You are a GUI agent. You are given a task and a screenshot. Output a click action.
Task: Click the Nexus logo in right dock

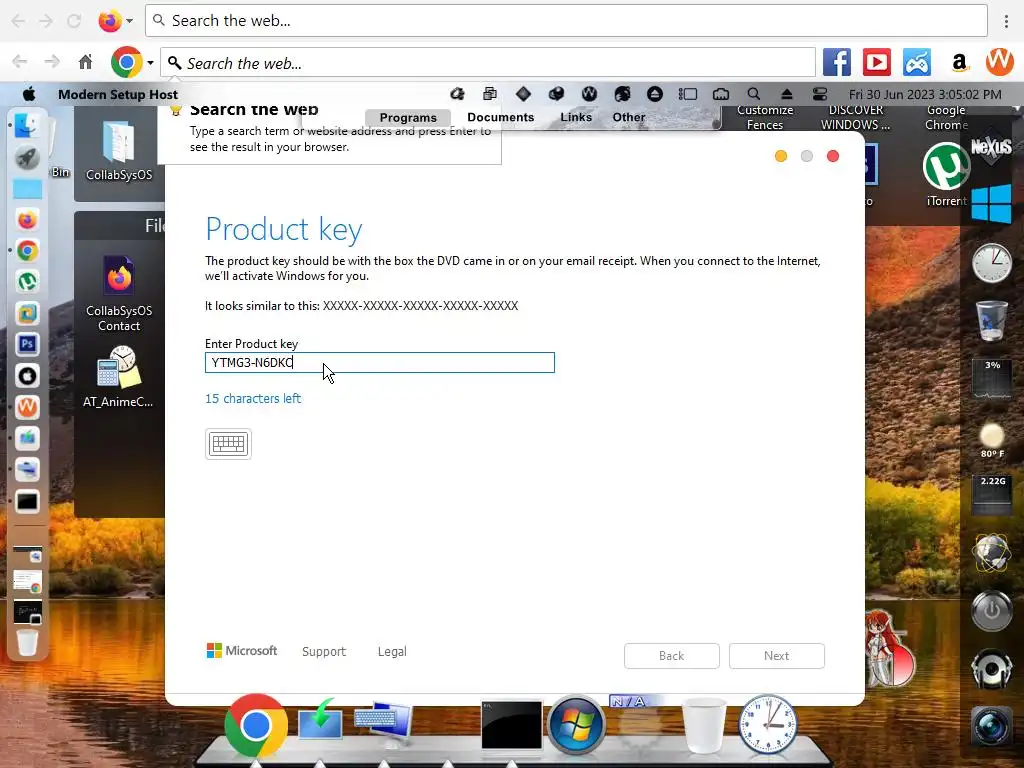[x=991, y=148]
